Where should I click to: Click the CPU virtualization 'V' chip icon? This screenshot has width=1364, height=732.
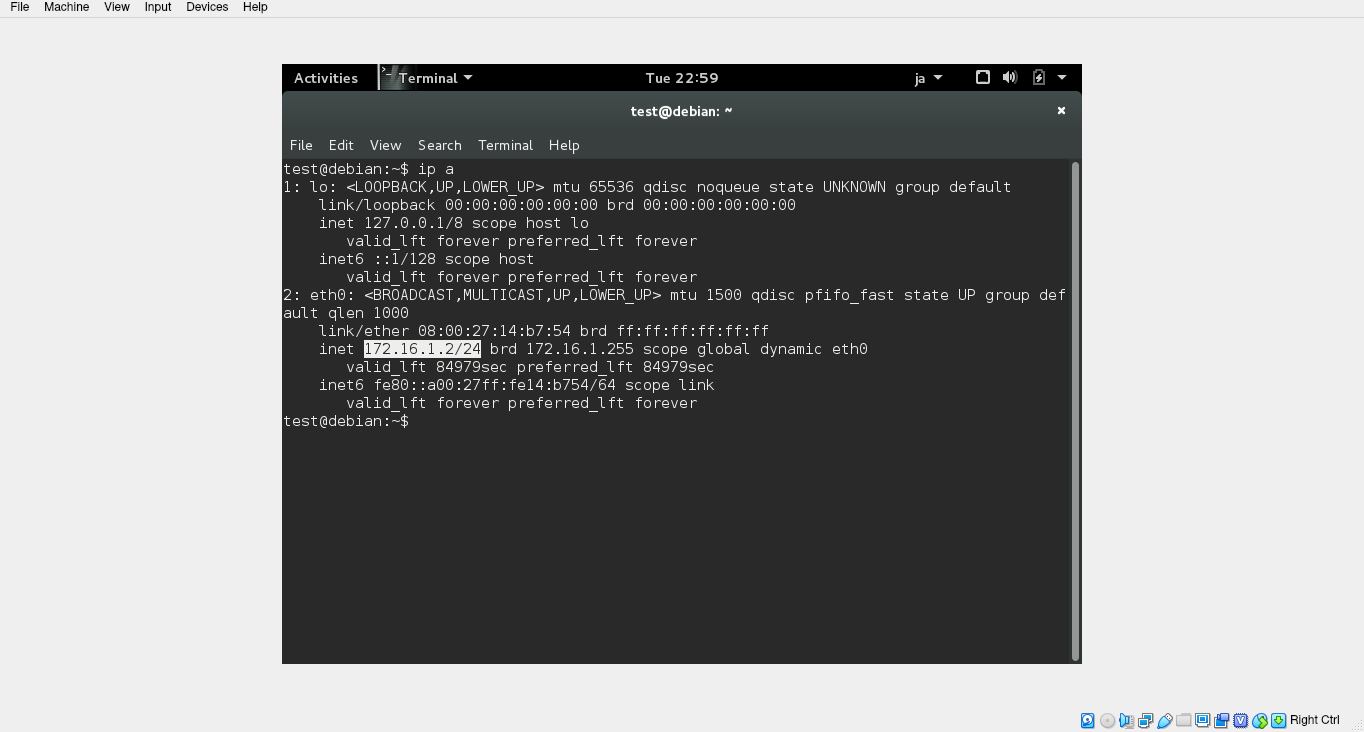pos(1241,720)
